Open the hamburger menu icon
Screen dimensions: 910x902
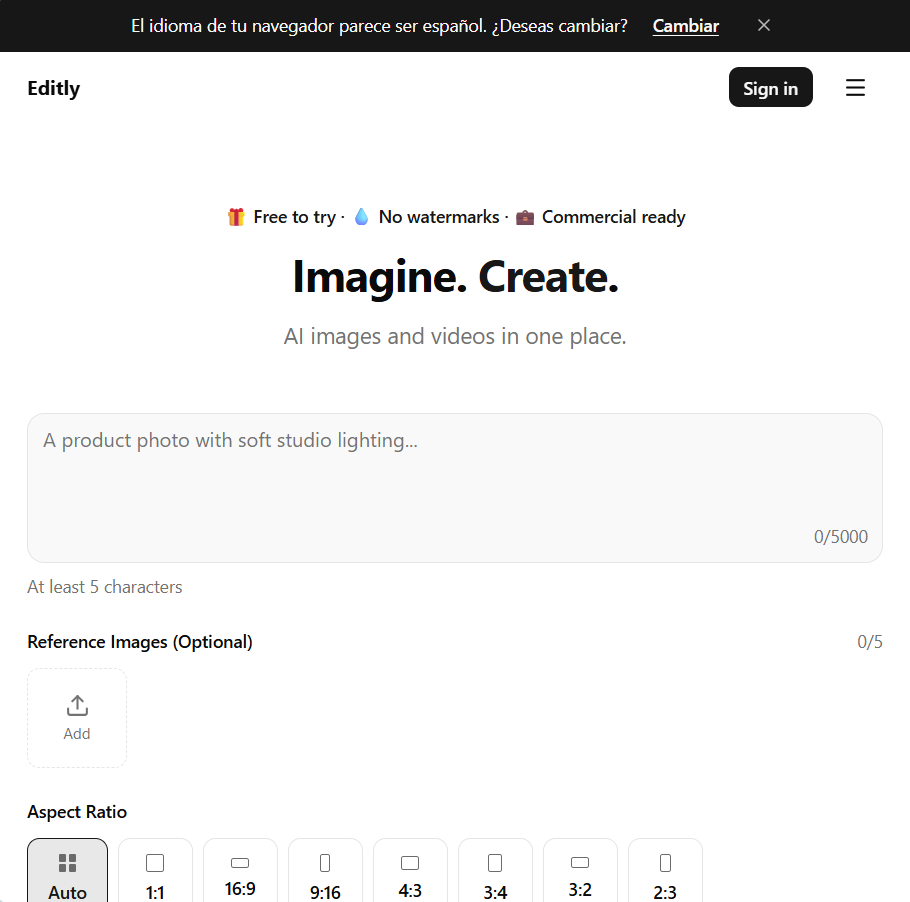(x=855, y=88)
